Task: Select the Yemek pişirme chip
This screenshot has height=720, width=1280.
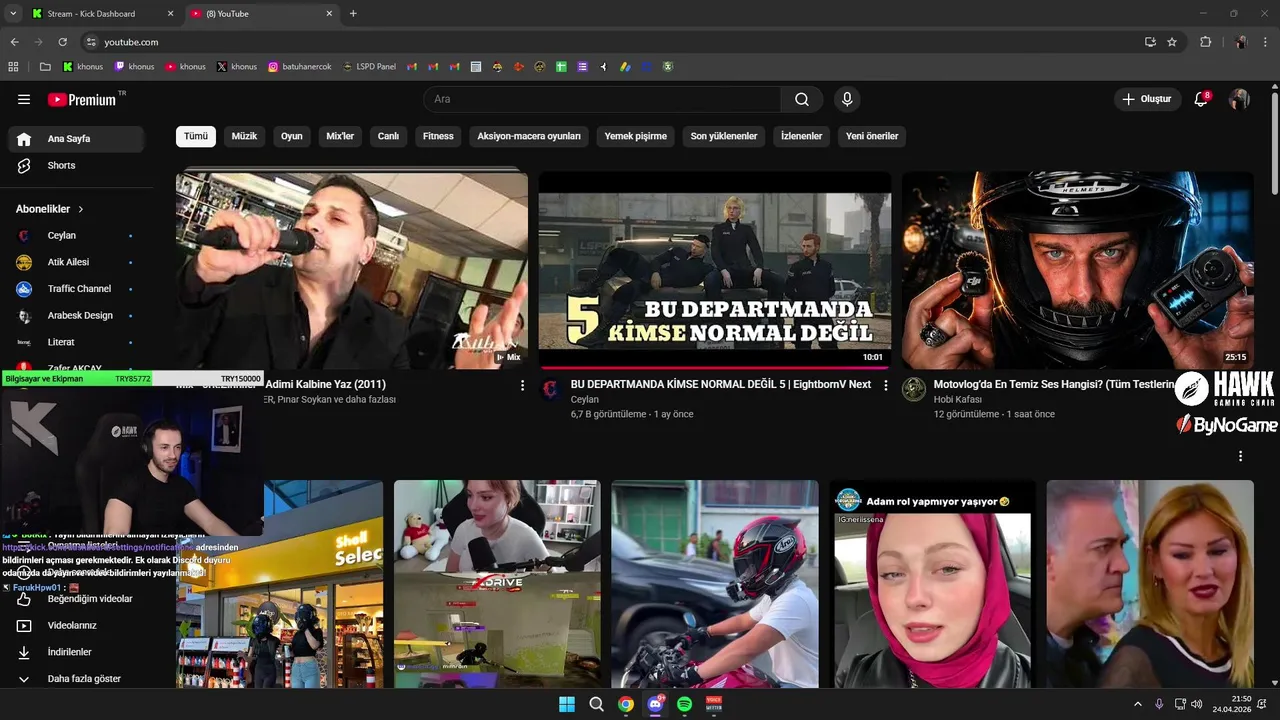Action: [635, 136]
